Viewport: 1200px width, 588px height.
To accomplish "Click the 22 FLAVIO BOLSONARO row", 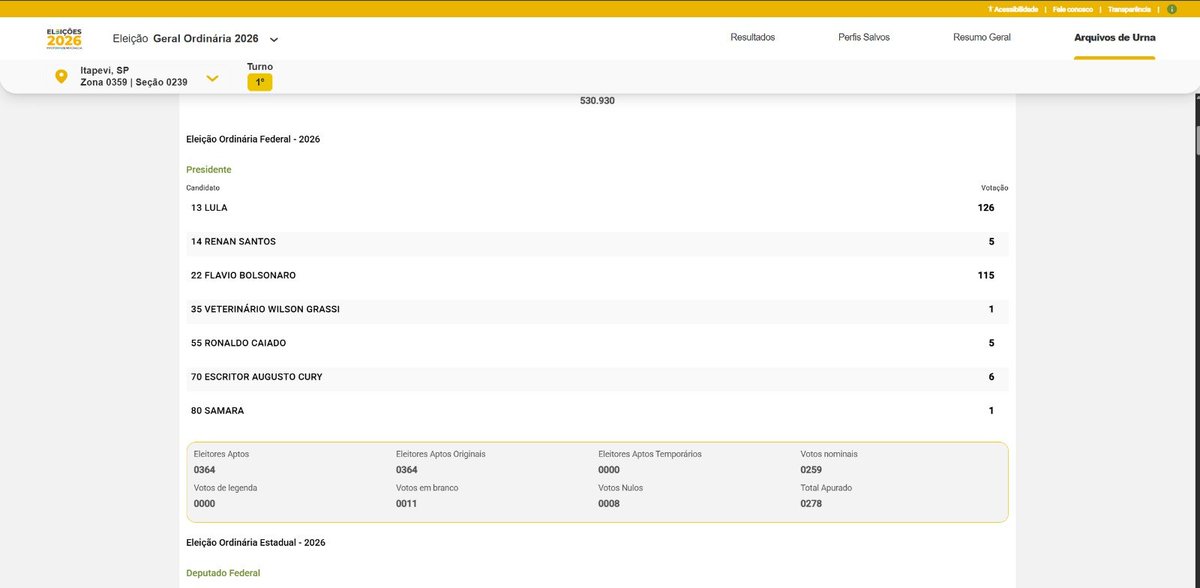I will (x=597, y=276).
